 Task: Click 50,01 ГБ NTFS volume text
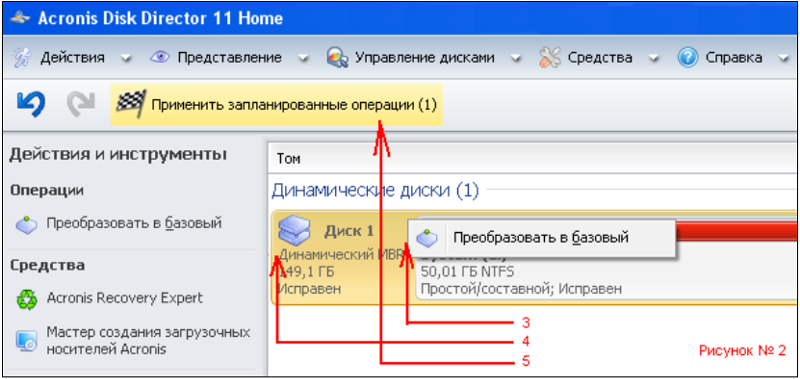tap(467, 271)
